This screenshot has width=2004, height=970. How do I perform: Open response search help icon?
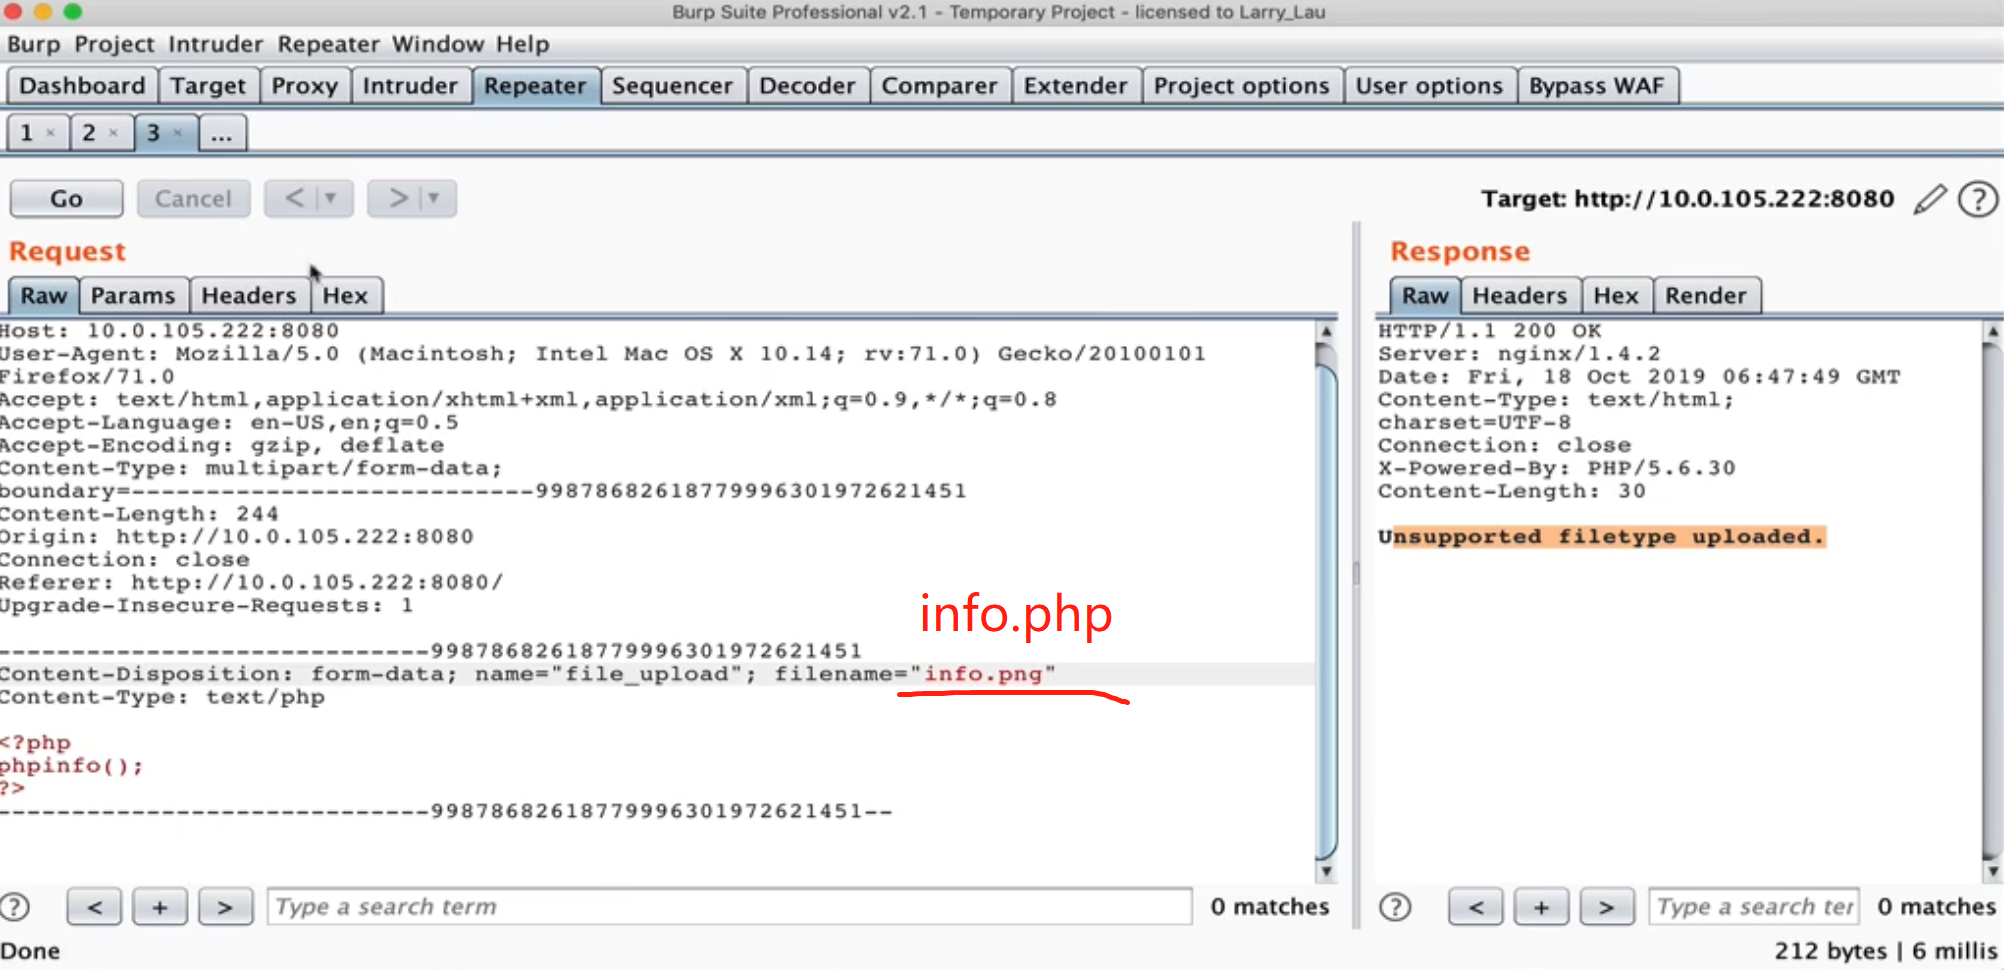pyautogui.click(x=1395, y=907)
